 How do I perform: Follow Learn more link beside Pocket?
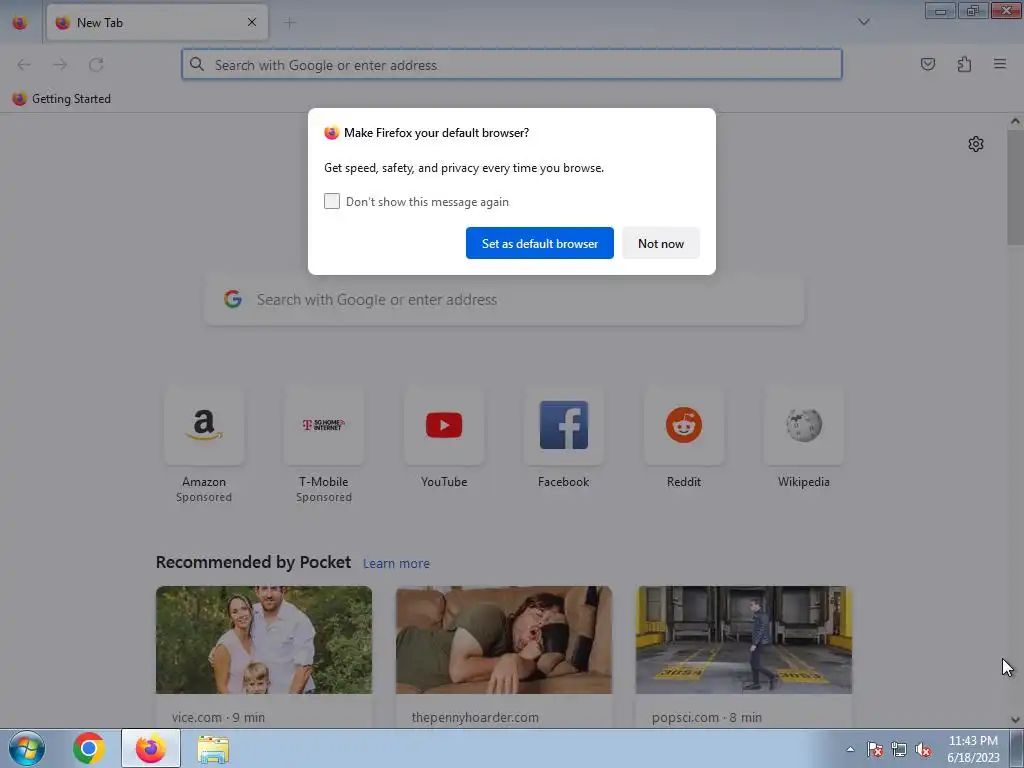point(396,564)
